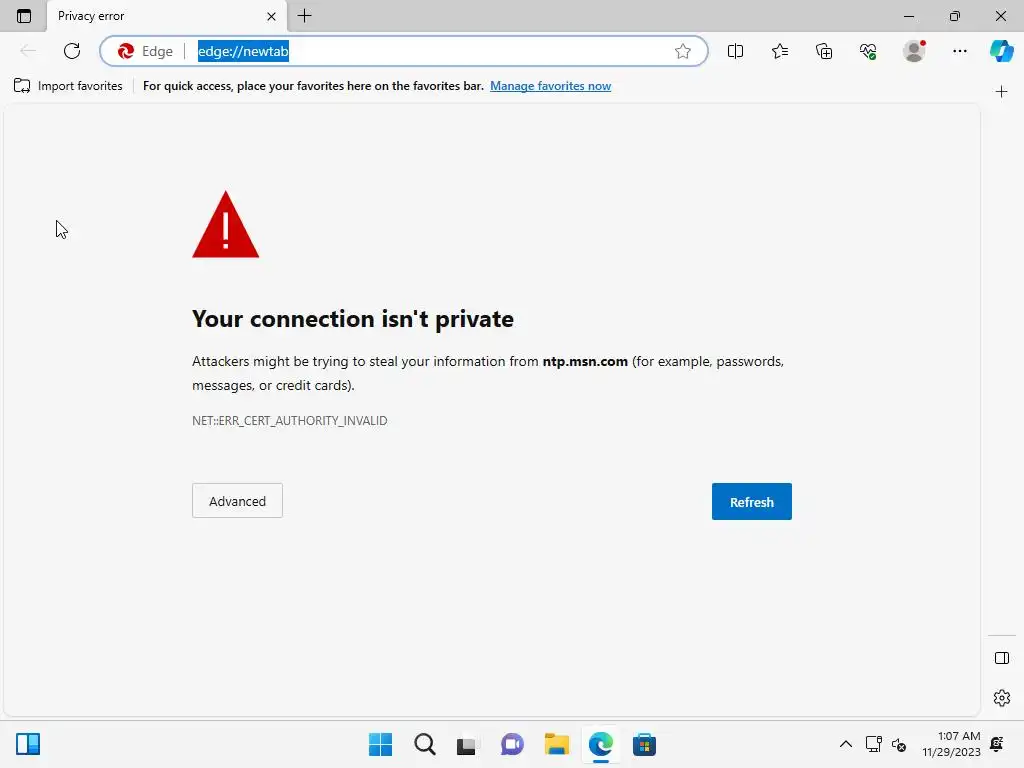Image resolution: width=1024 pixels, height=768 pixels.
Task: Click the NET::ERR_CERT_AUTHORITY_INVALID error code
Action: click(289, 421)
